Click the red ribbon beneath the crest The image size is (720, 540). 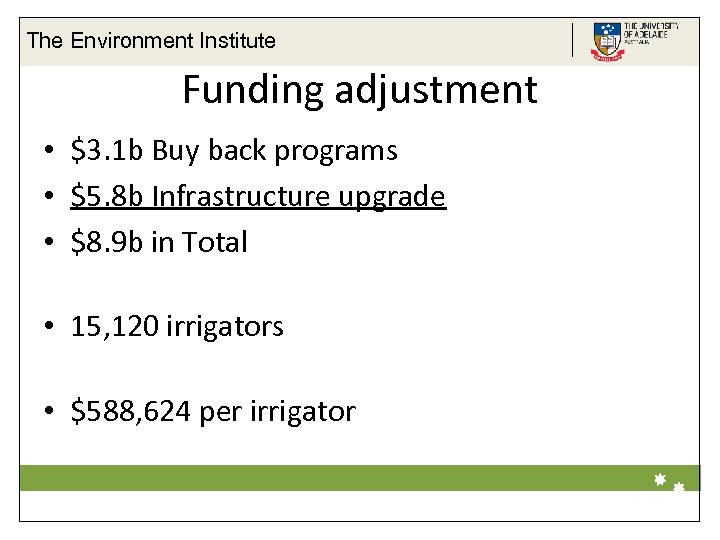point(606,58)
